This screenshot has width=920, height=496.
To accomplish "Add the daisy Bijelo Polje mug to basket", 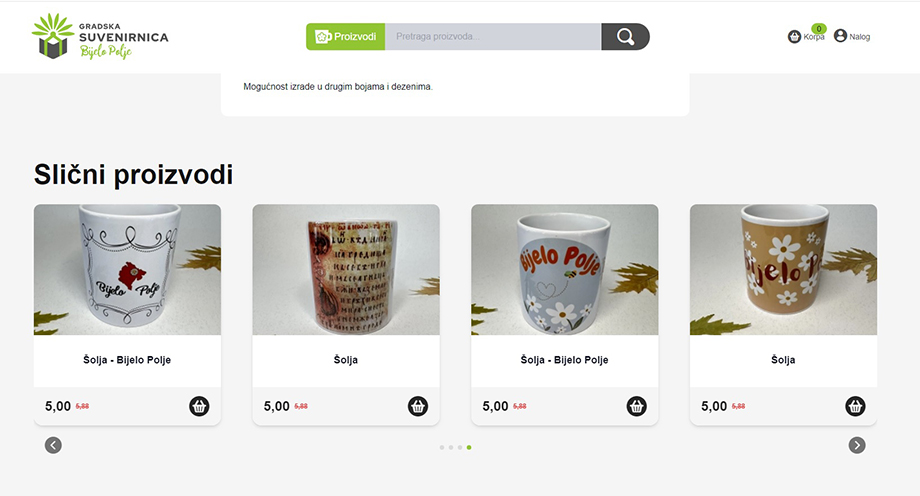I will [637, 406].
